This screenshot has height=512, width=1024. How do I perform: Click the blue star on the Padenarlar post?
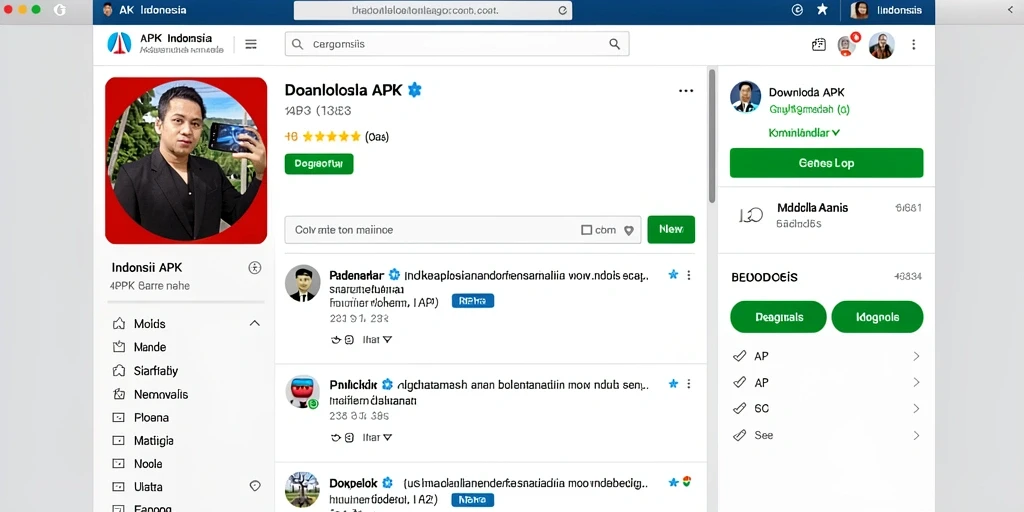(x=673, y=275)
